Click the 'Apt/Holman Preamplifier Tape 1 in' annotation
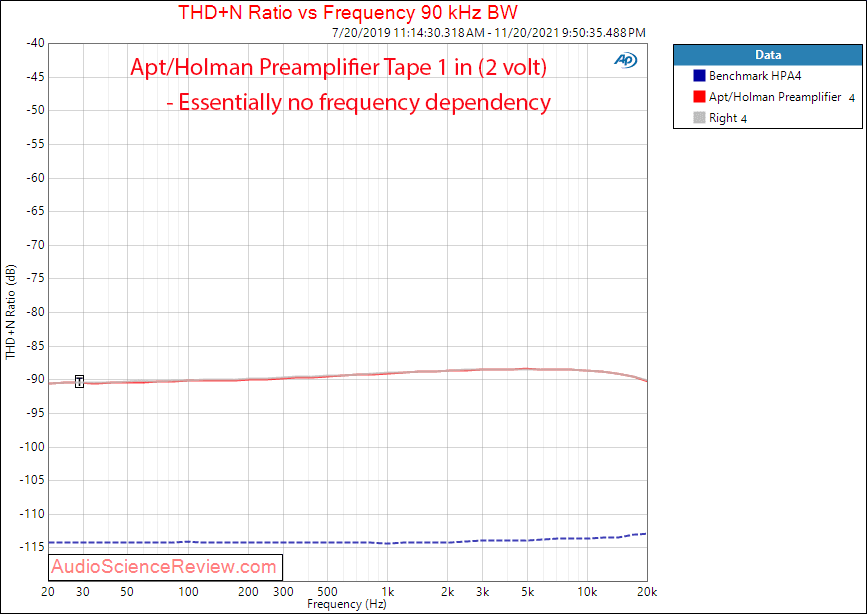The image size is (867, 614). pos(338,67)
